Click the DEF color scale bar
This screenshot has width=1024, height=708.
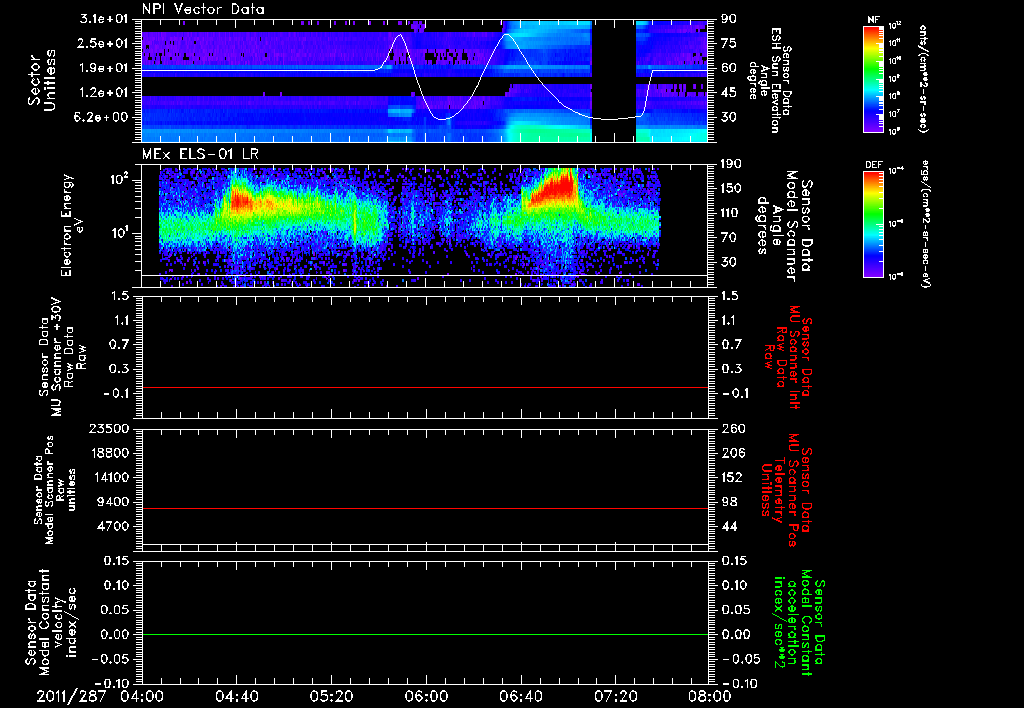pyautogui.click(x=873, y=224)
